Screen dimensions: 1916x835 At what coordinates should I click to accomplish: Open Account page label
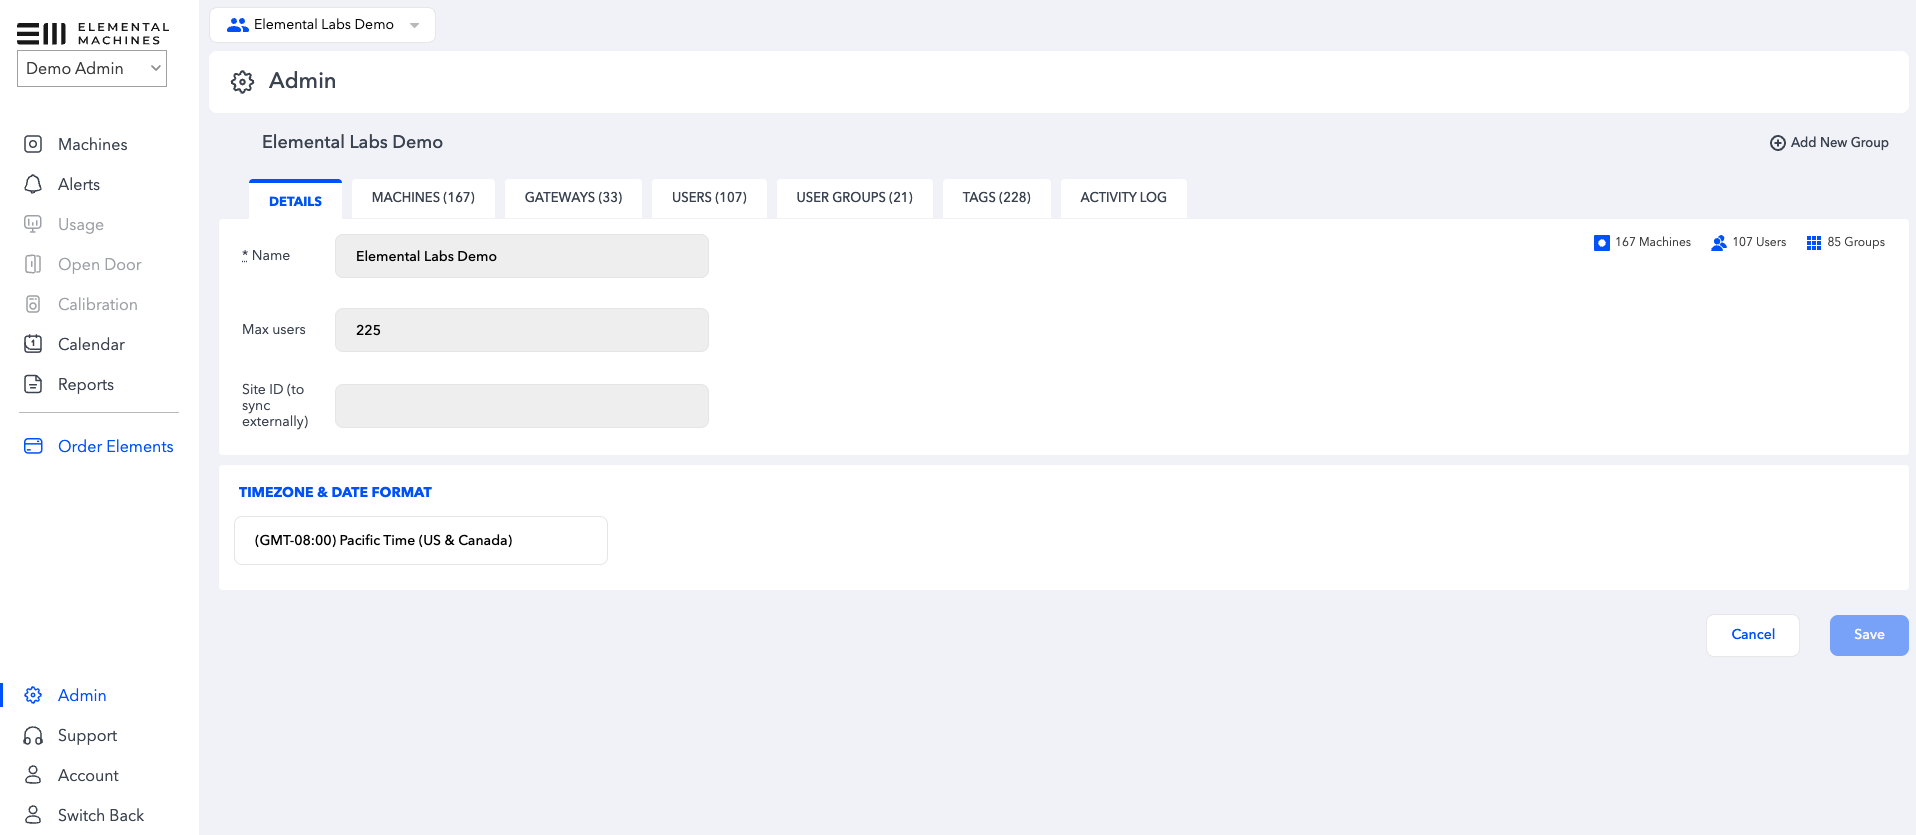tap(88, 775)
